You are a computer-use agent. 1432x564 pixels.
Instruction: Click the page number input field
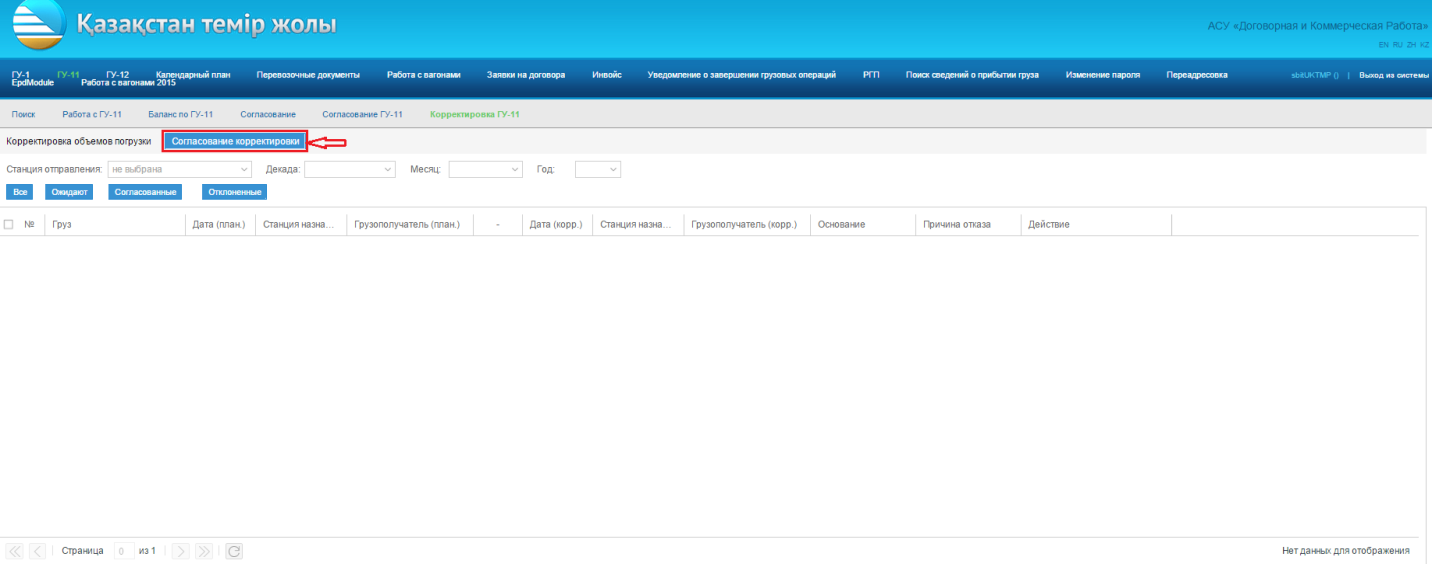click(123, 551)
